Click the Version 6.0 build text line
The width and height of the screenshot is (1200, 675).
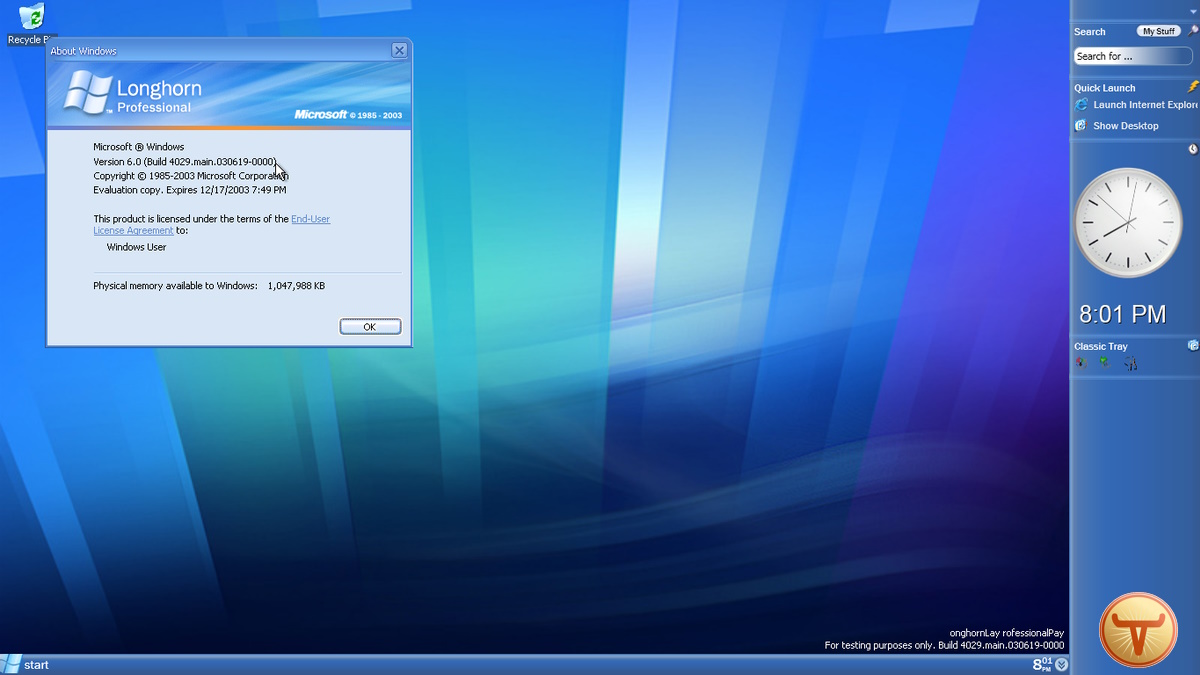(x=185, y=161)
